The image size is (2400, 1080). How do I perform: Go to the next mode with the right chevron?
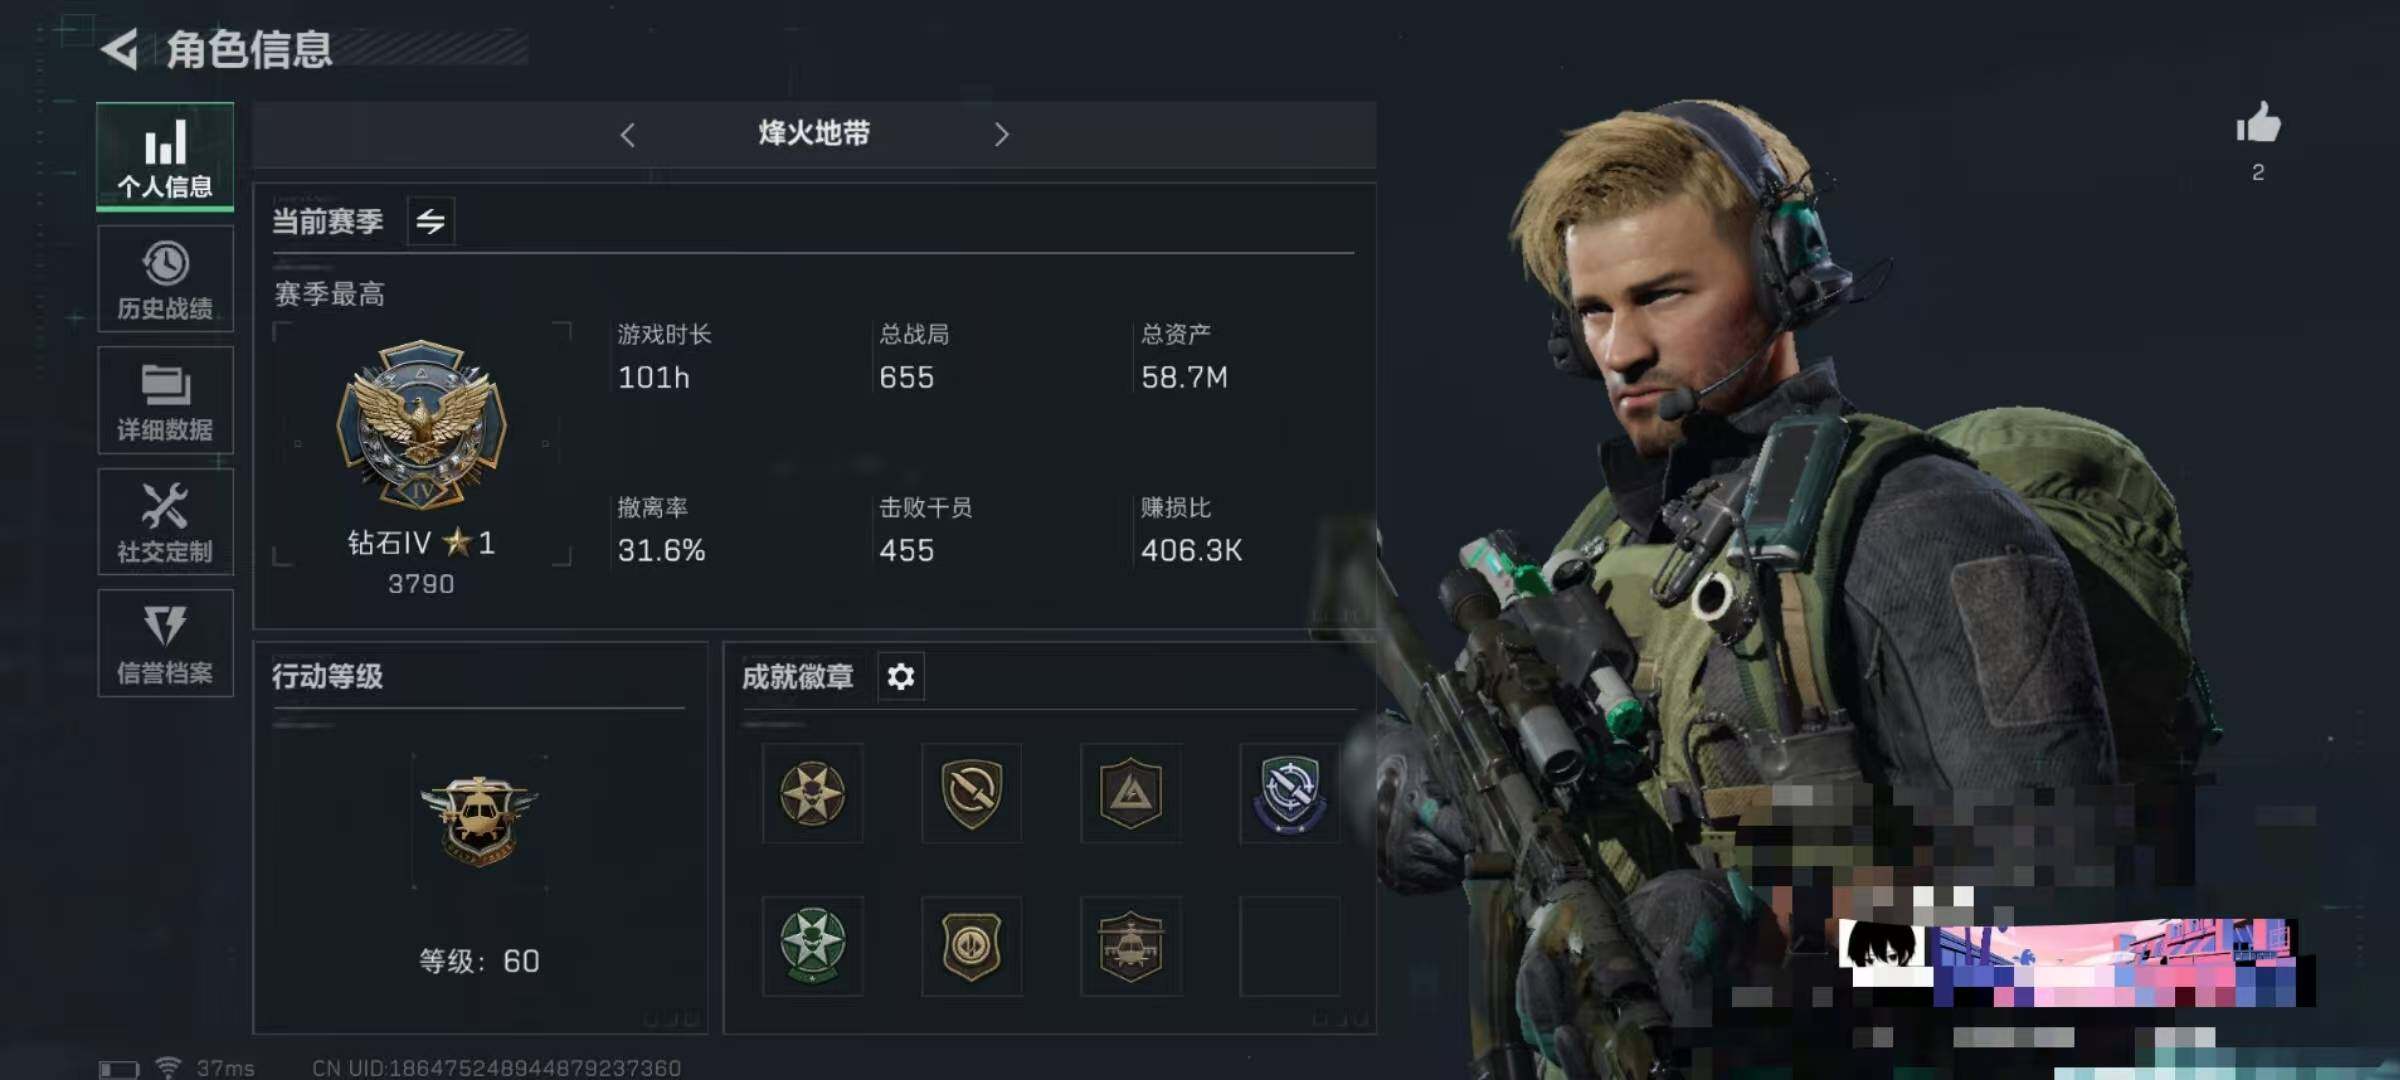(1002, 135)
